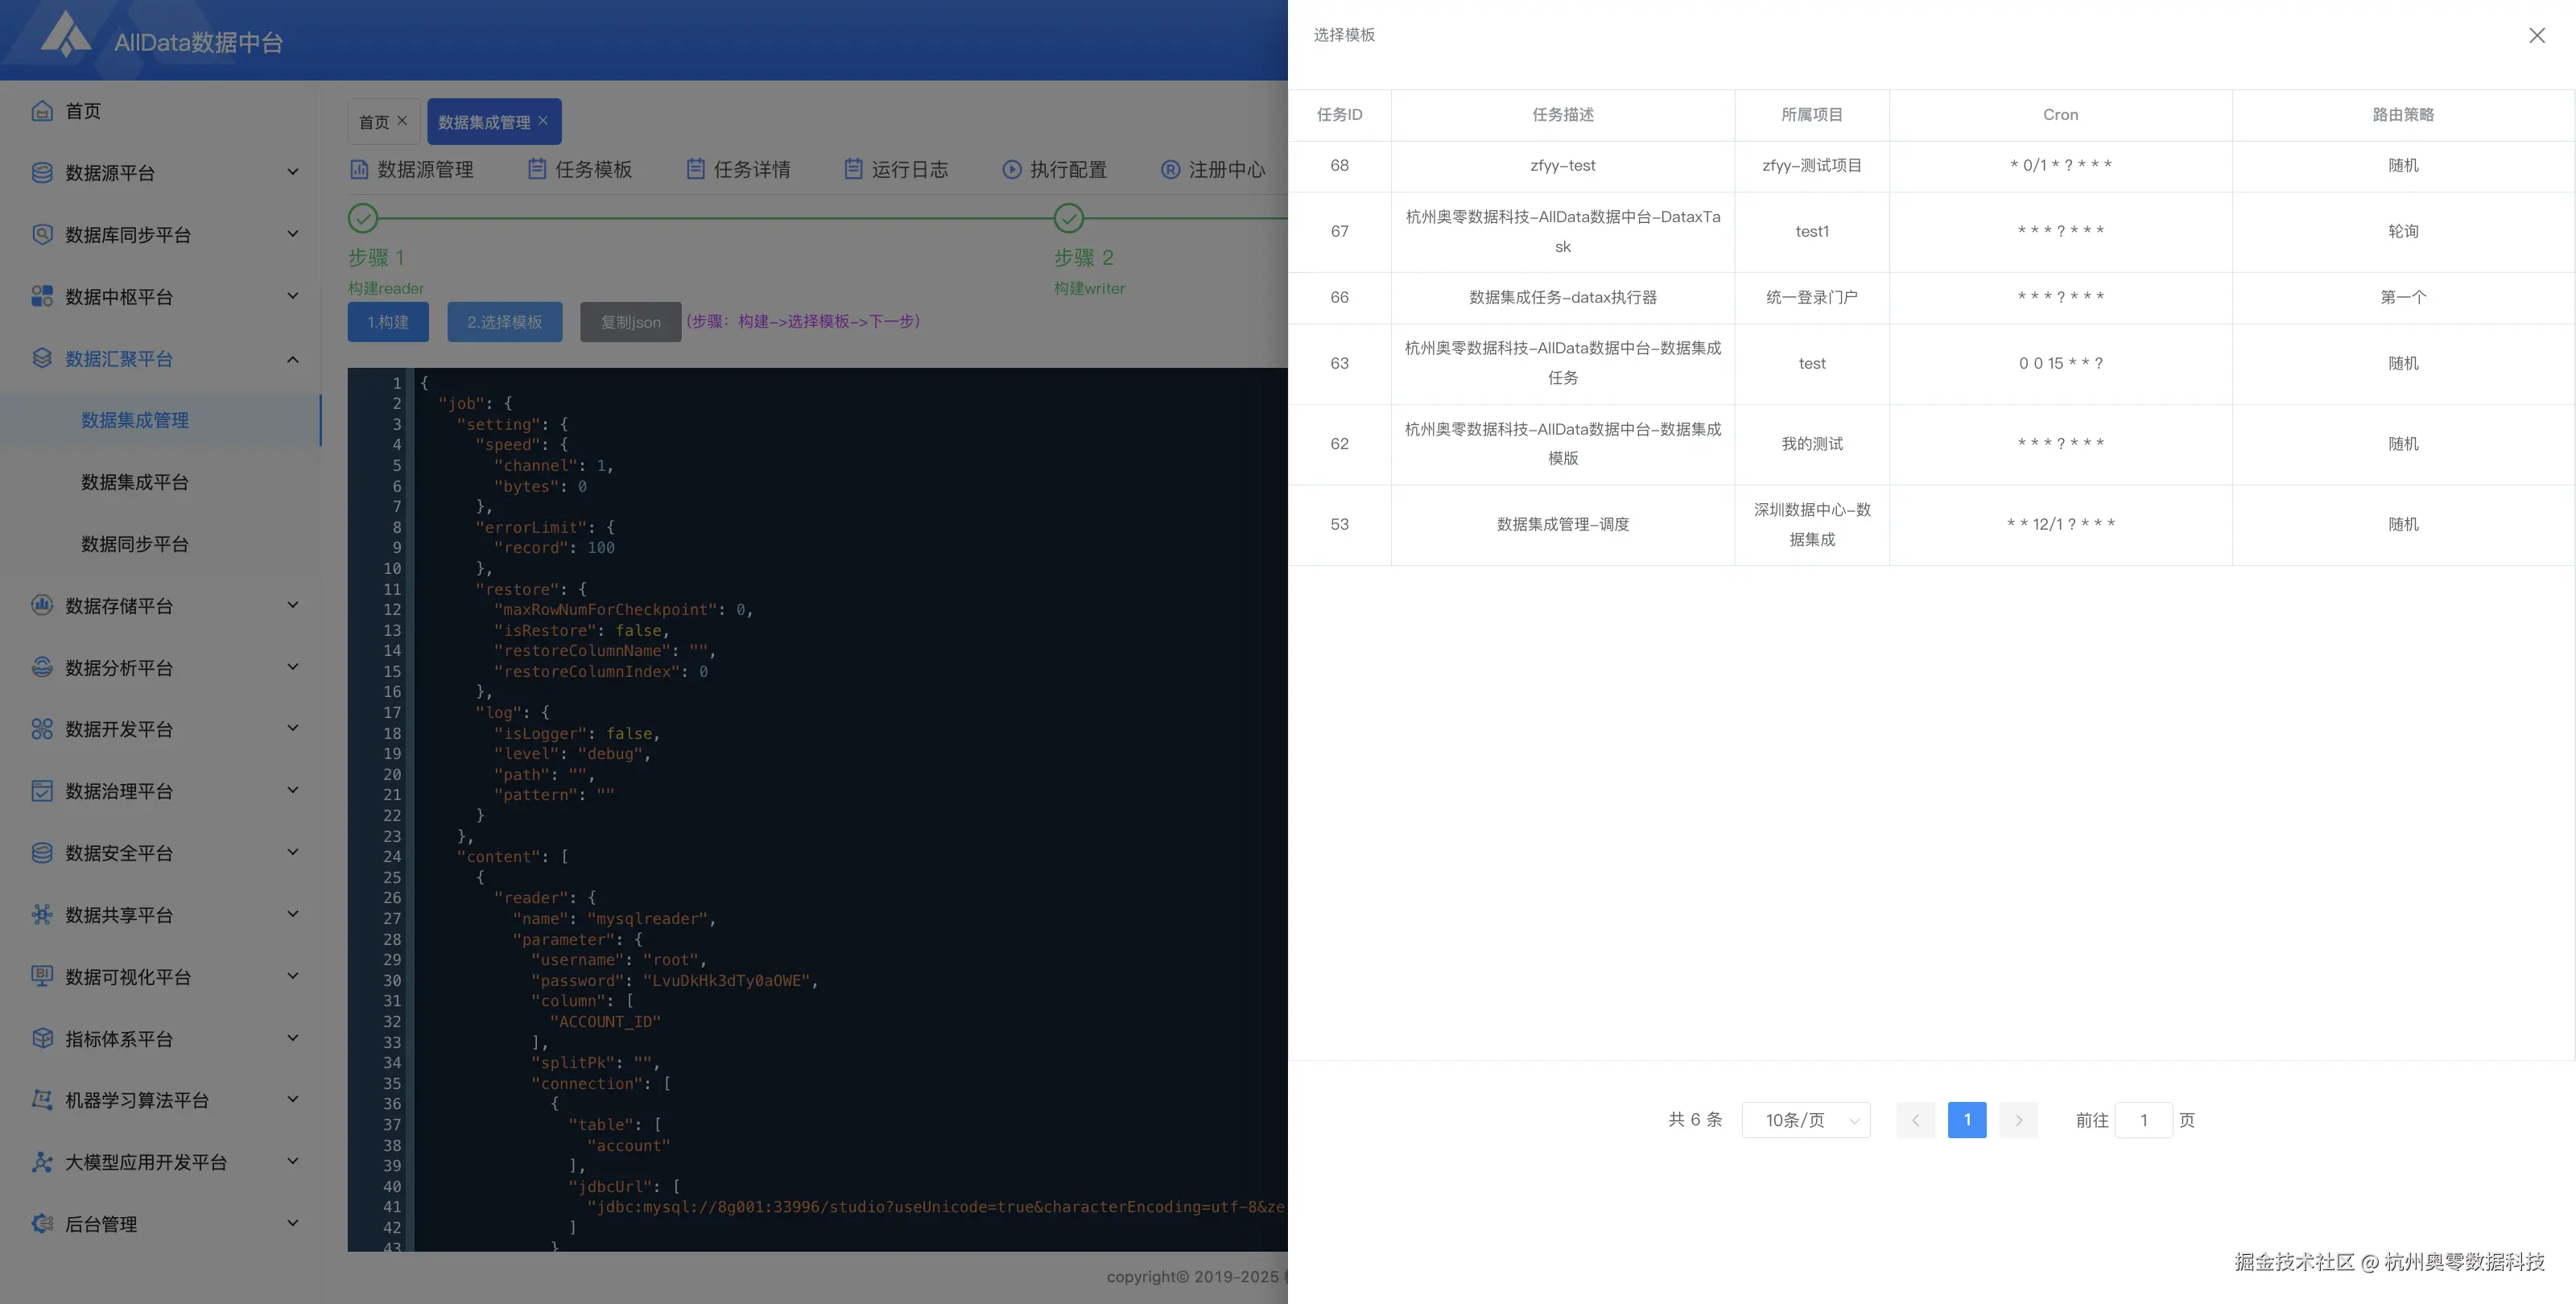The height and width of the screenshot is (1304, 2576).
Task: Switch to the 首页 tab
Action: coord(374,121)
